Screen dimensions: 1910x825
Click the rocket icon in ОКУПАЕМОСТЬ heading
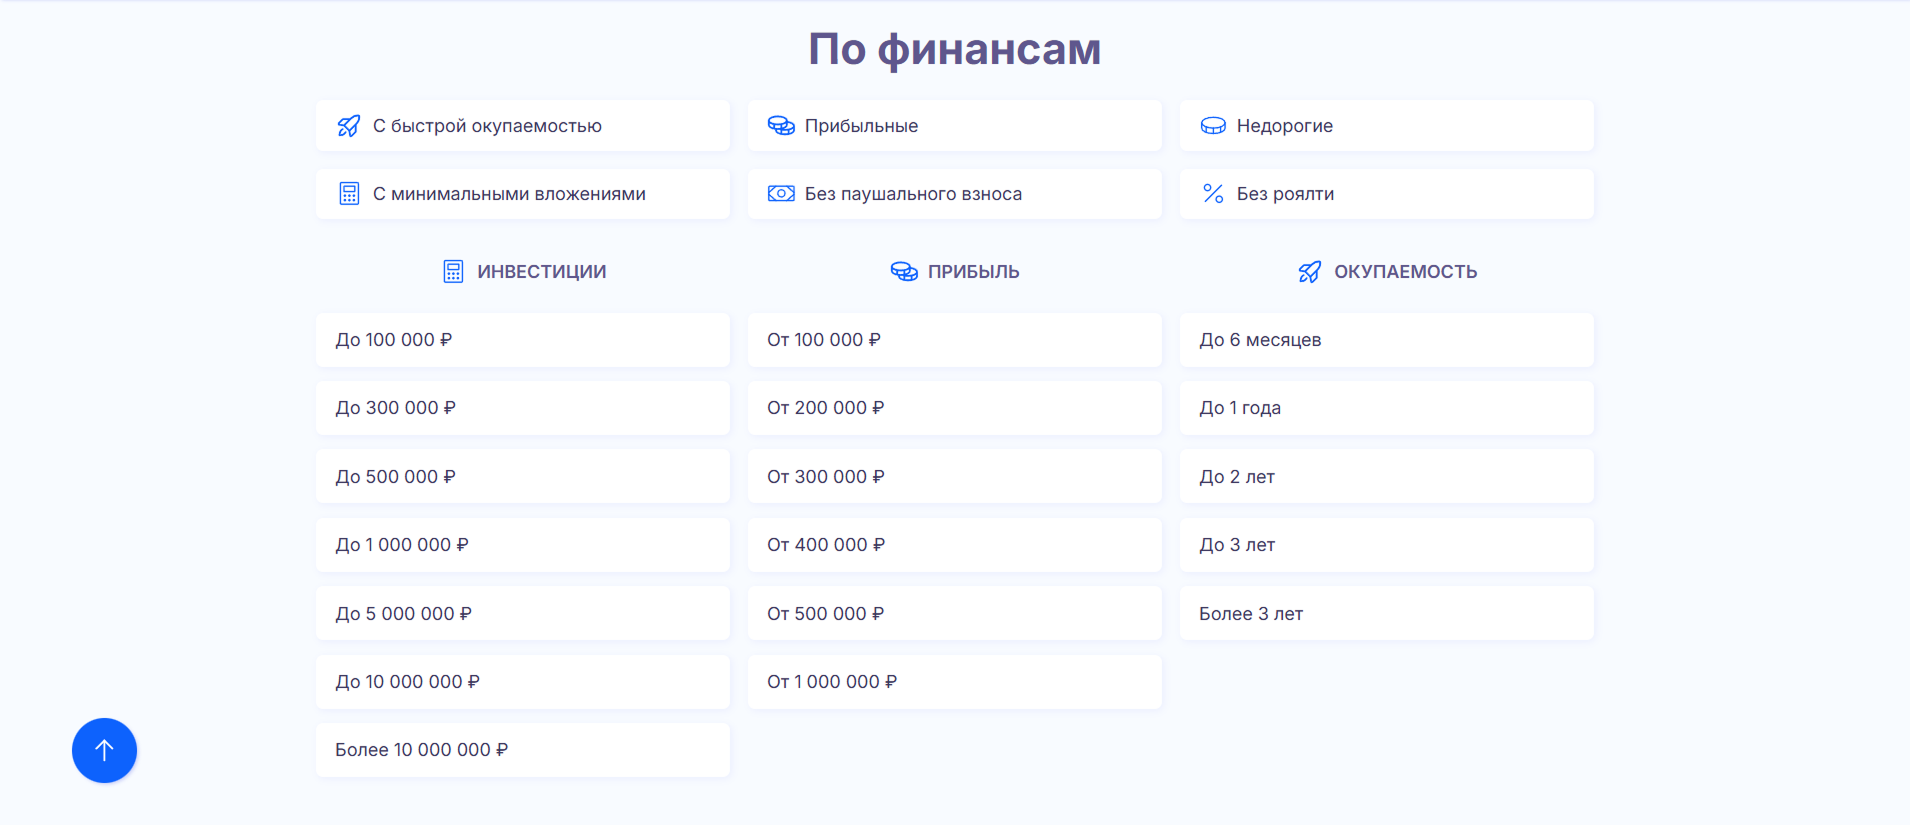[1310, 272]
